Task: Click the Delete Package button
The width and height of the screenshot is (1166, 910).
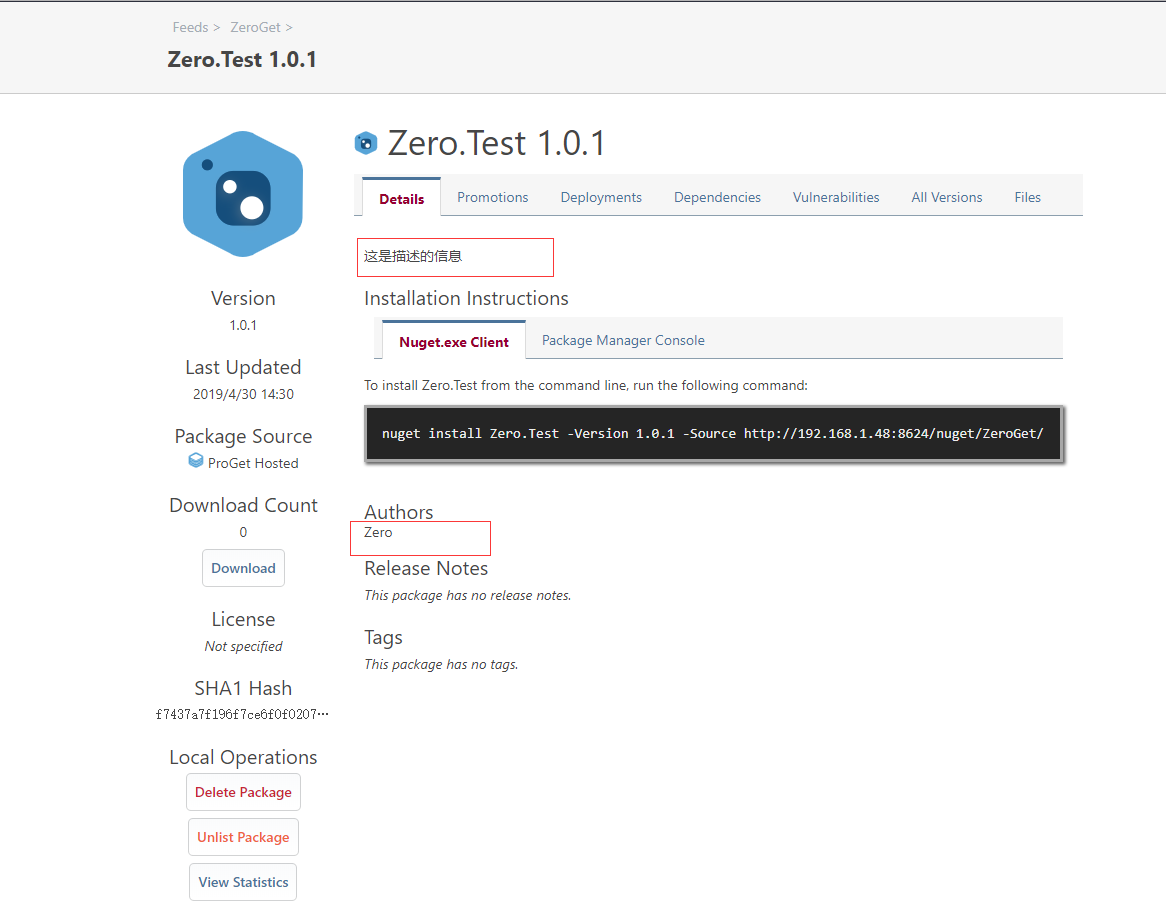Action: [x=243, y=793]
